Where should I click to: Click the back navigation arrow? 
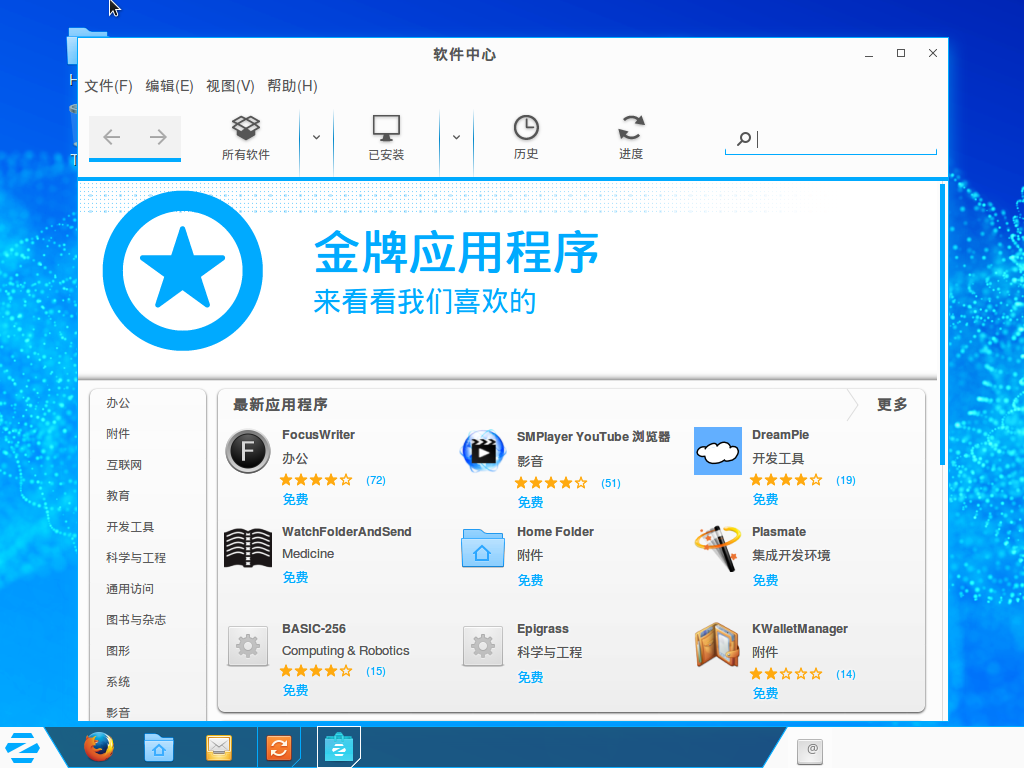pyautogui.click(x=112, y=136)
